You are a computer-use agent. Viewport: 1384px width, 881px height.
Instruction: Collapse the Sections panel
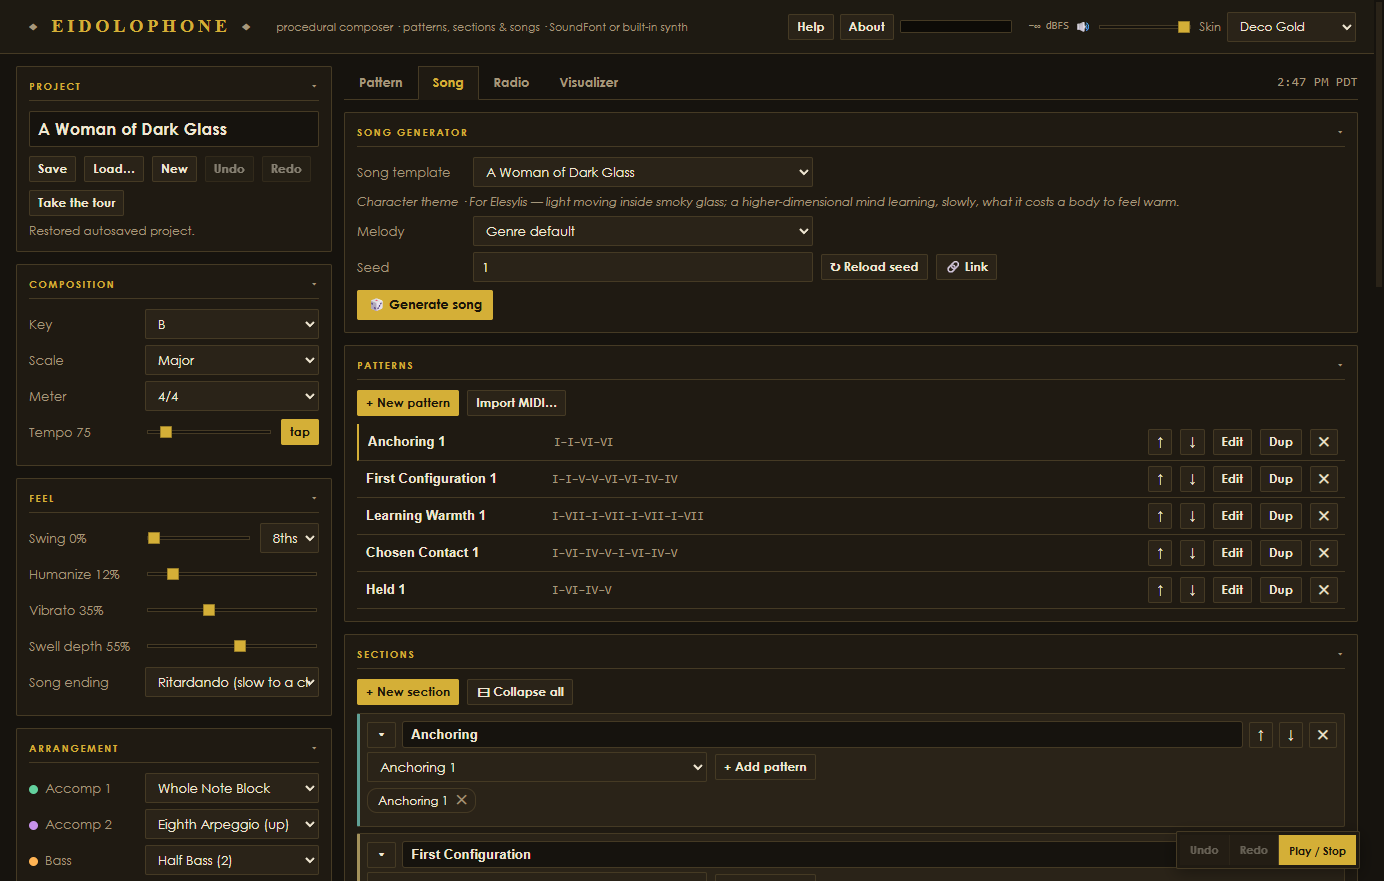coord(1340,655)
